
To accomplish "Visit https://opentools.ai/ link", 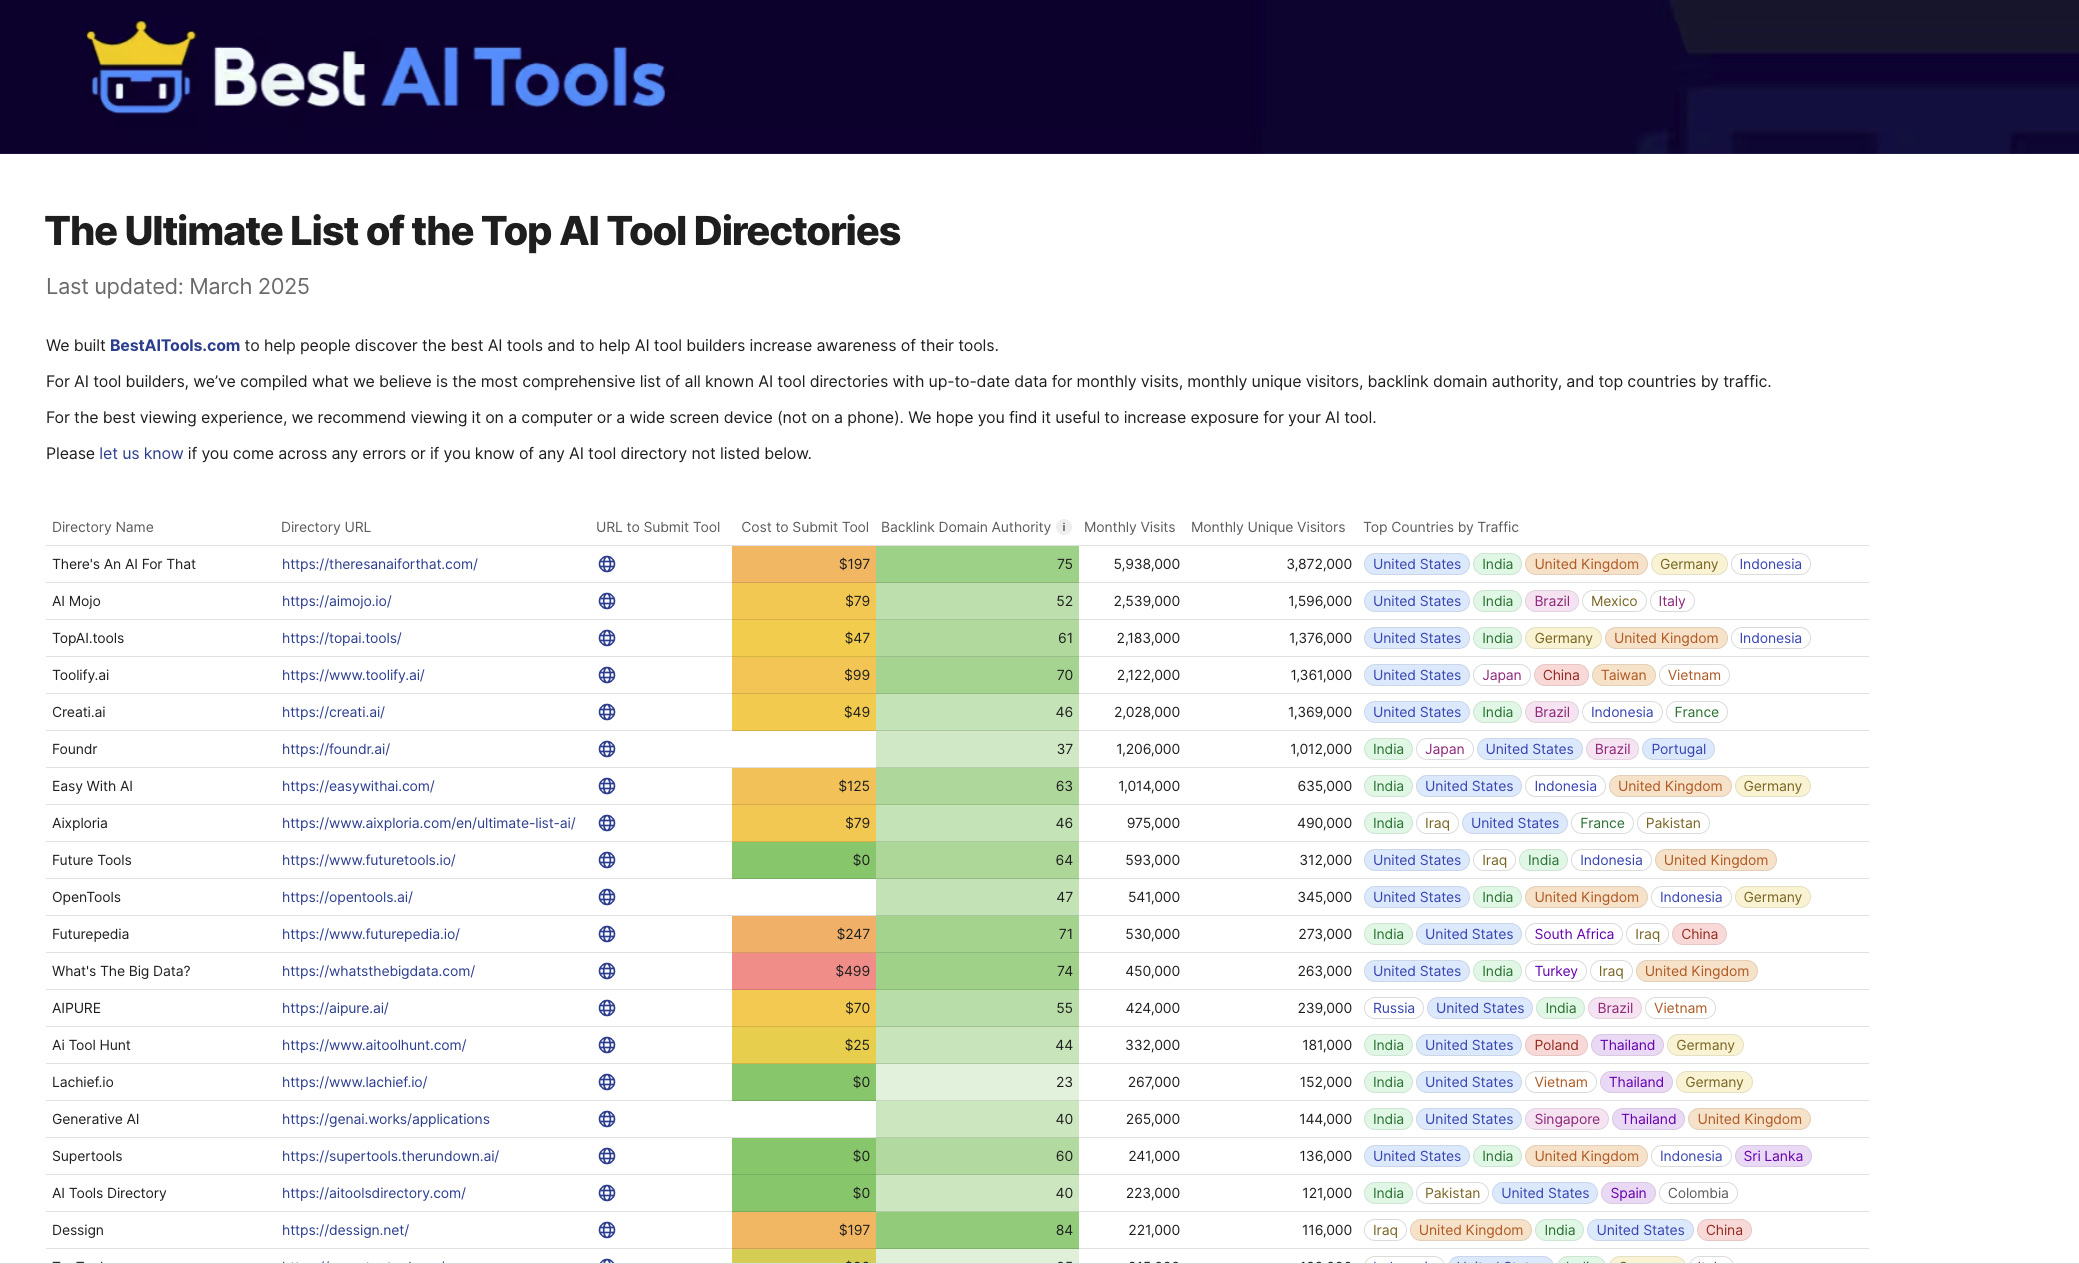I will tap(347, 897).
